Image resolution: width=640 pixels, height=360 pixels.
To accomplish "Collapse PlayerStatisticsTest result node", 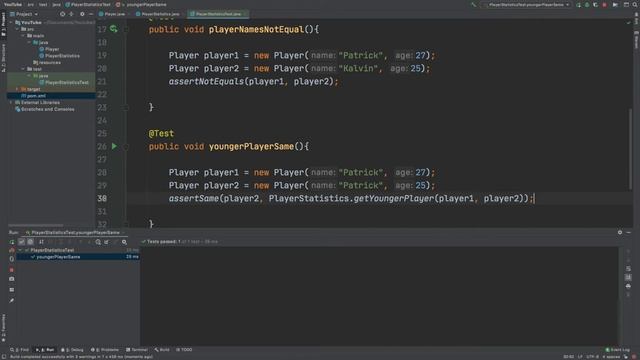I will tap(20, 250).
